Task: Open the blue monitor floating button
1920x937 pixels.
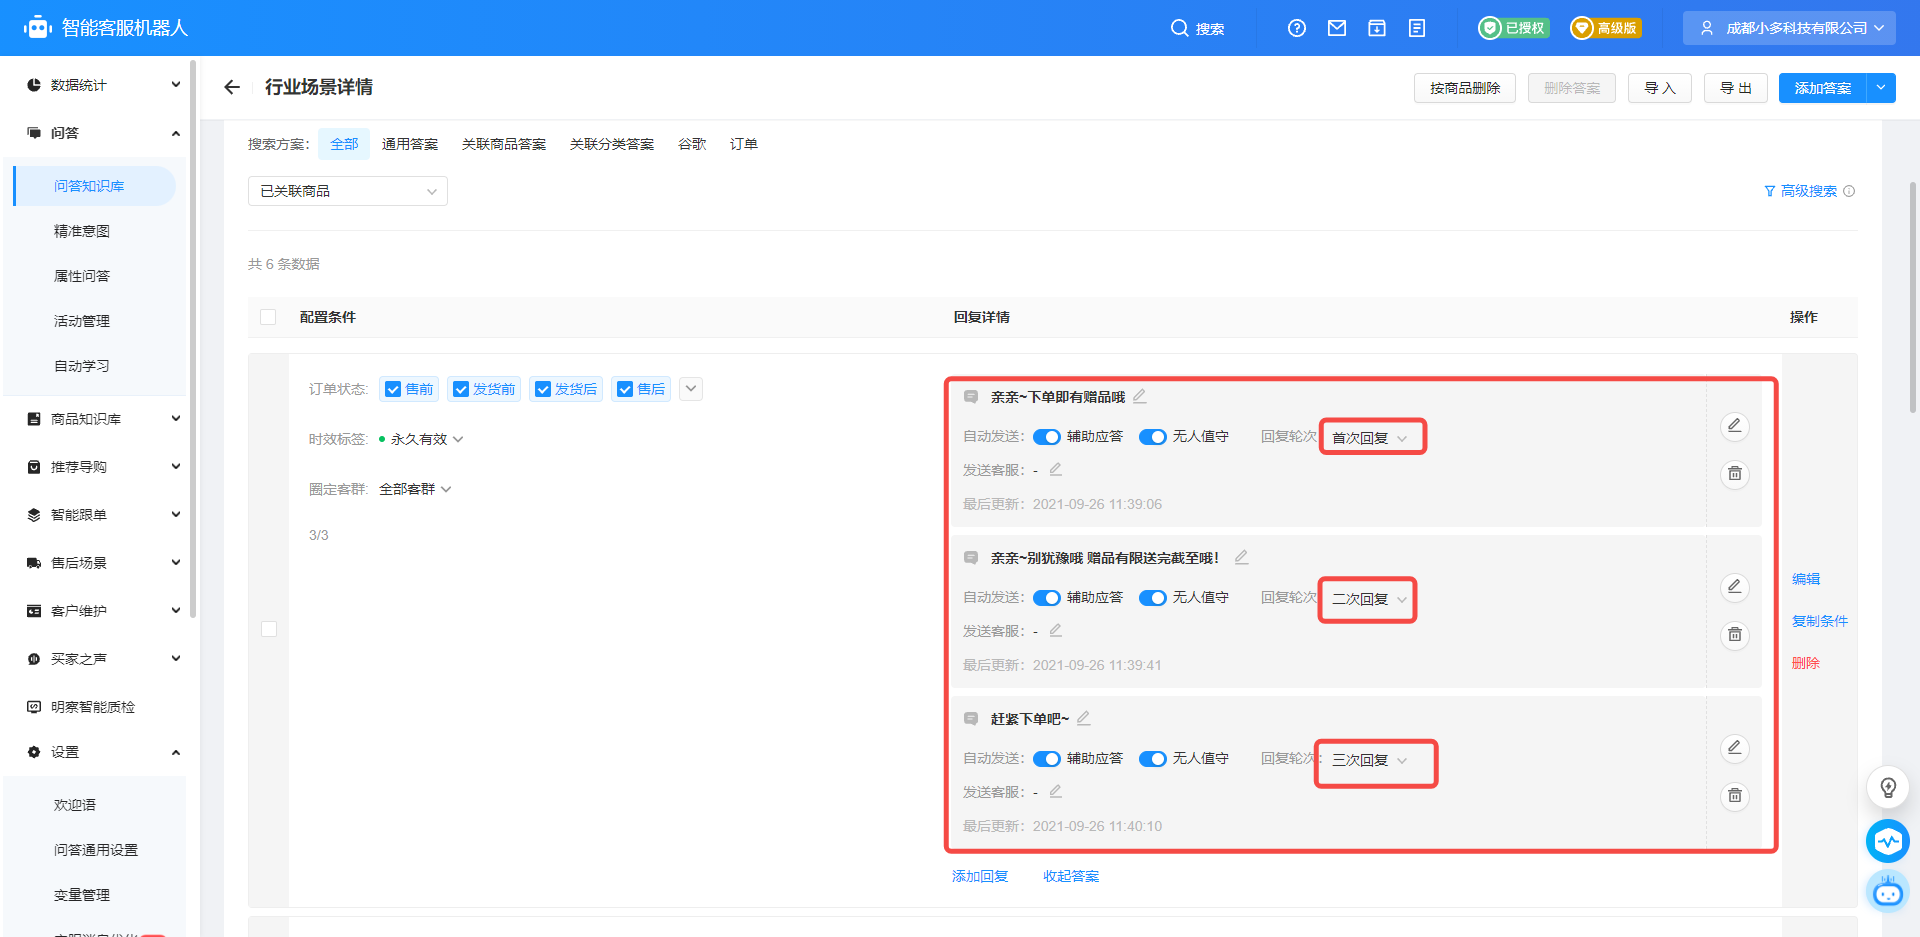Action: [x=1888, y=841]
